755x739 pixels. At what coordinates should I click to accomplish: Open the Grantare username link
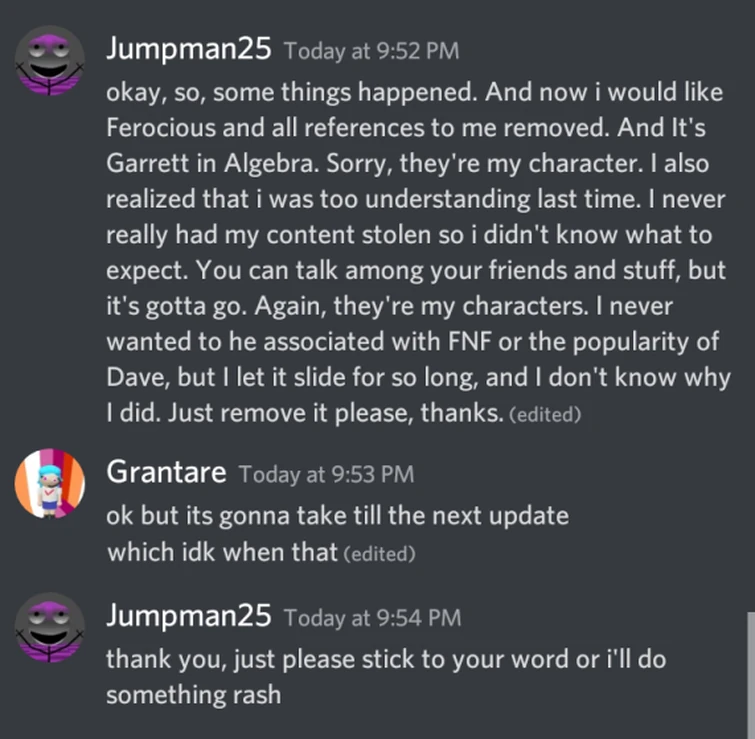click(x=167, y=473)
